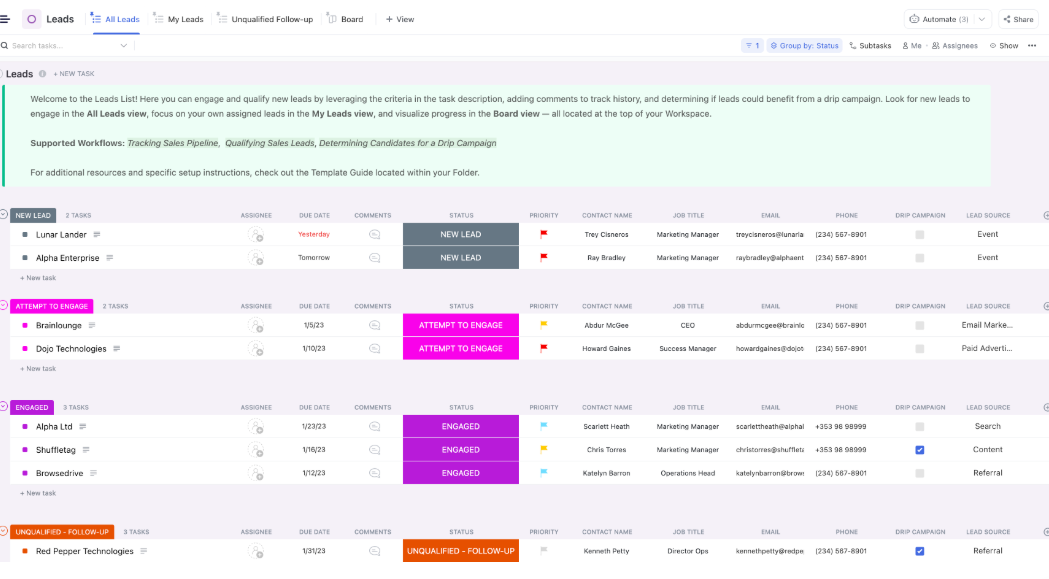Assign a user to Dojo Technologies

point(256,349)
